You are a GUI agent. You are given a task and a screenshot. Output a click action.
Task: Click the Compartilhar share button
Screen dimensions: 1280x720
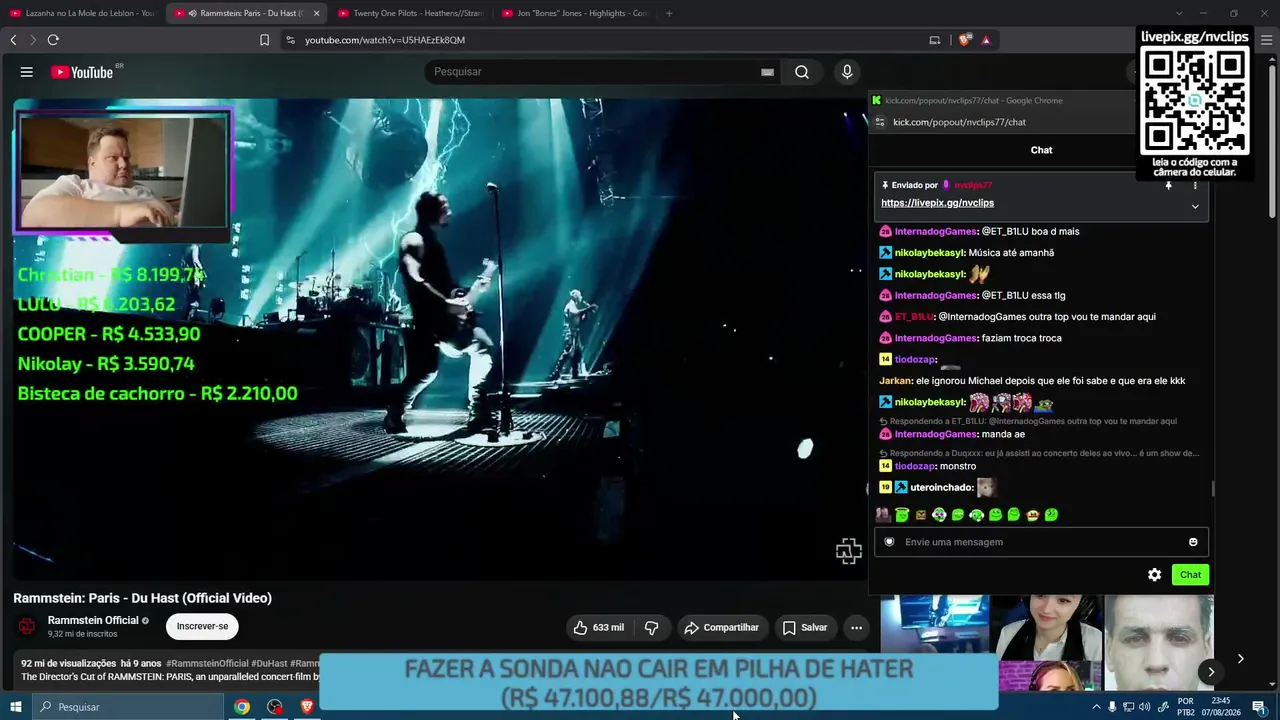(x=722, y=628)
